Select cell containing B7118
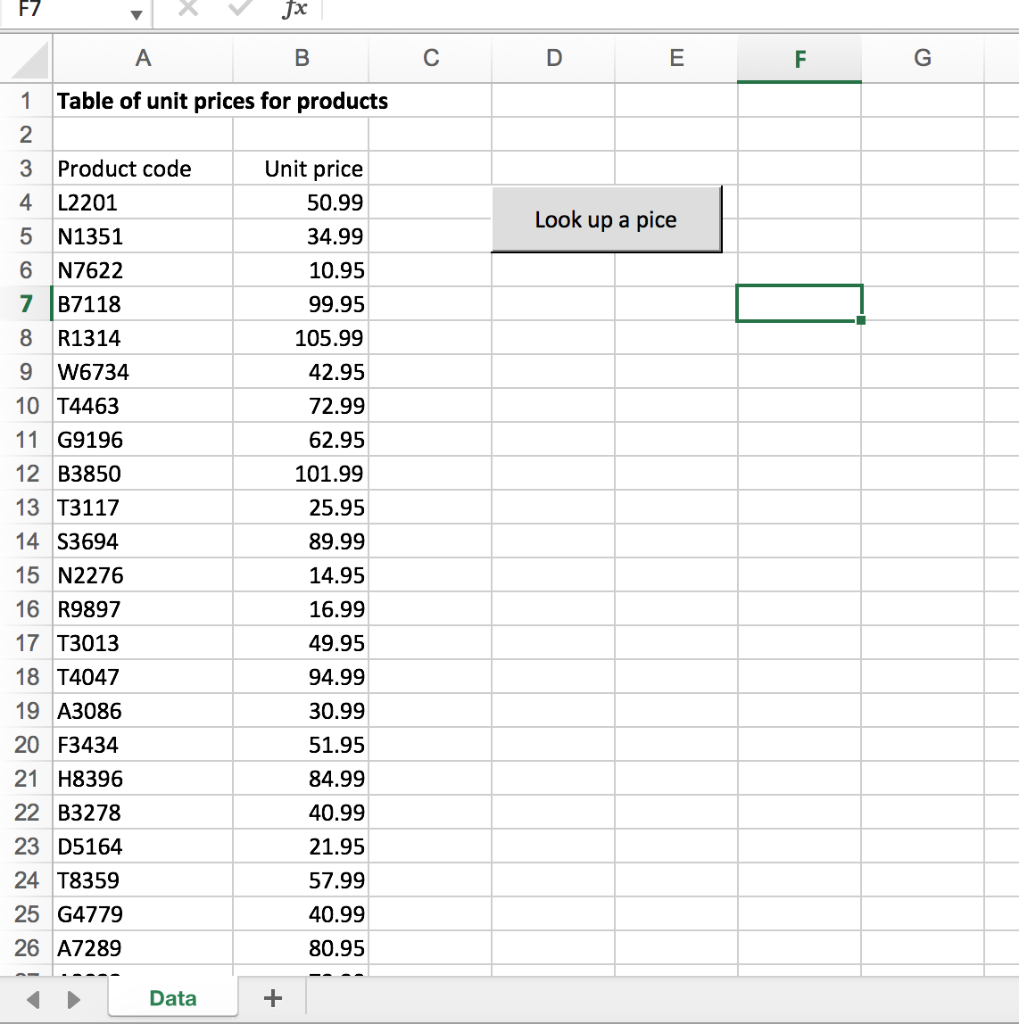The height and width of the screenshot is (1024, 1019). click(x=143, y=304)
